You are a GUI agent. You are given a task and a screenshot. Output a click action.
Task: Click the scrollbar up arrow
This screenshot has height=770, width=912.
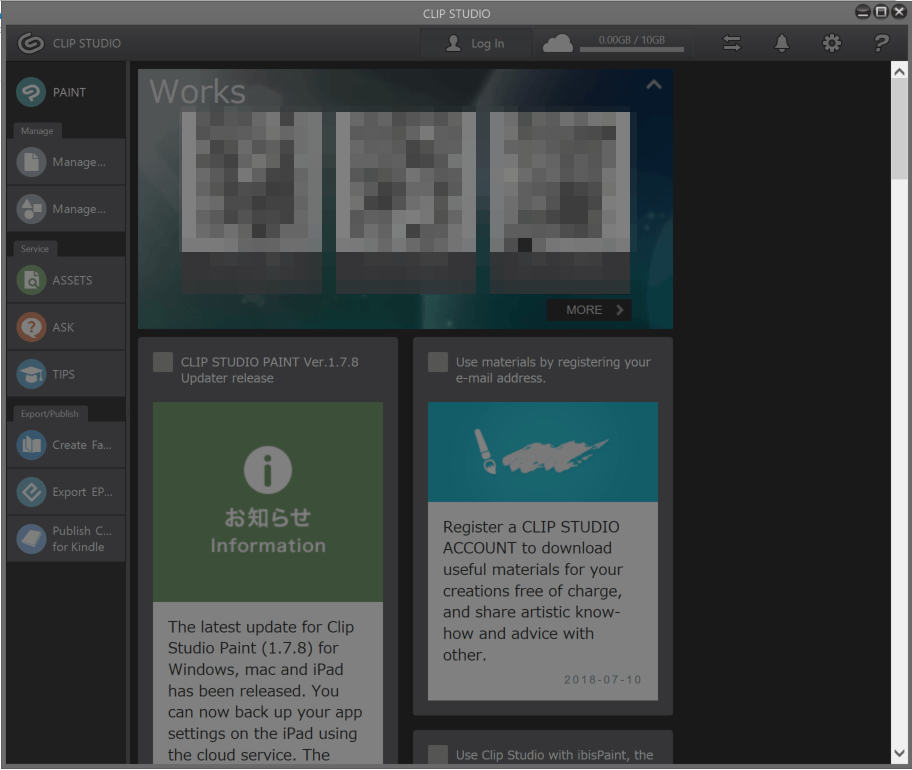pyautogui.click(x=899, y=72)
